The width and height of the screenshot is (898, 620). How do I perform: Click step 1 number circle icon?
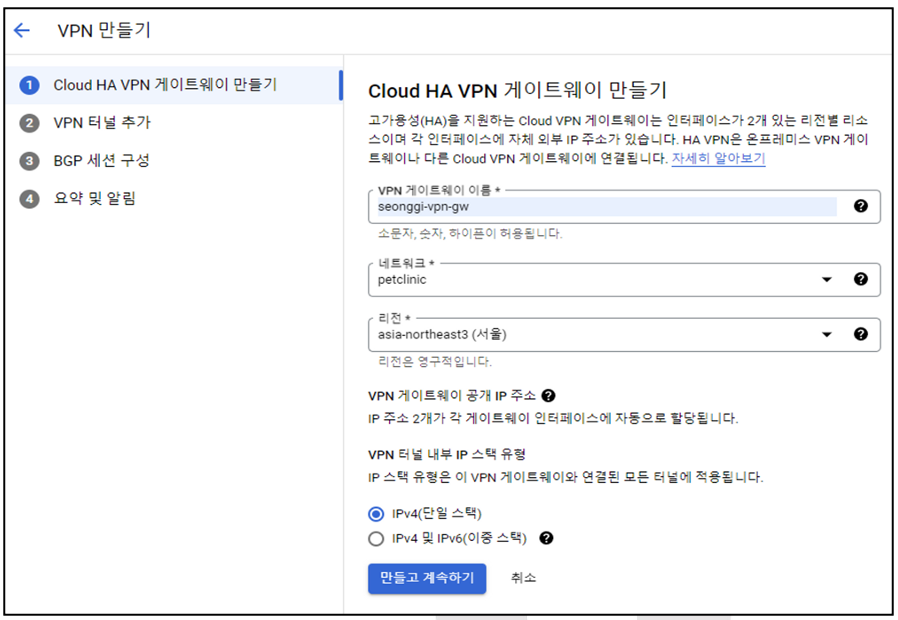tap(29, 85)
